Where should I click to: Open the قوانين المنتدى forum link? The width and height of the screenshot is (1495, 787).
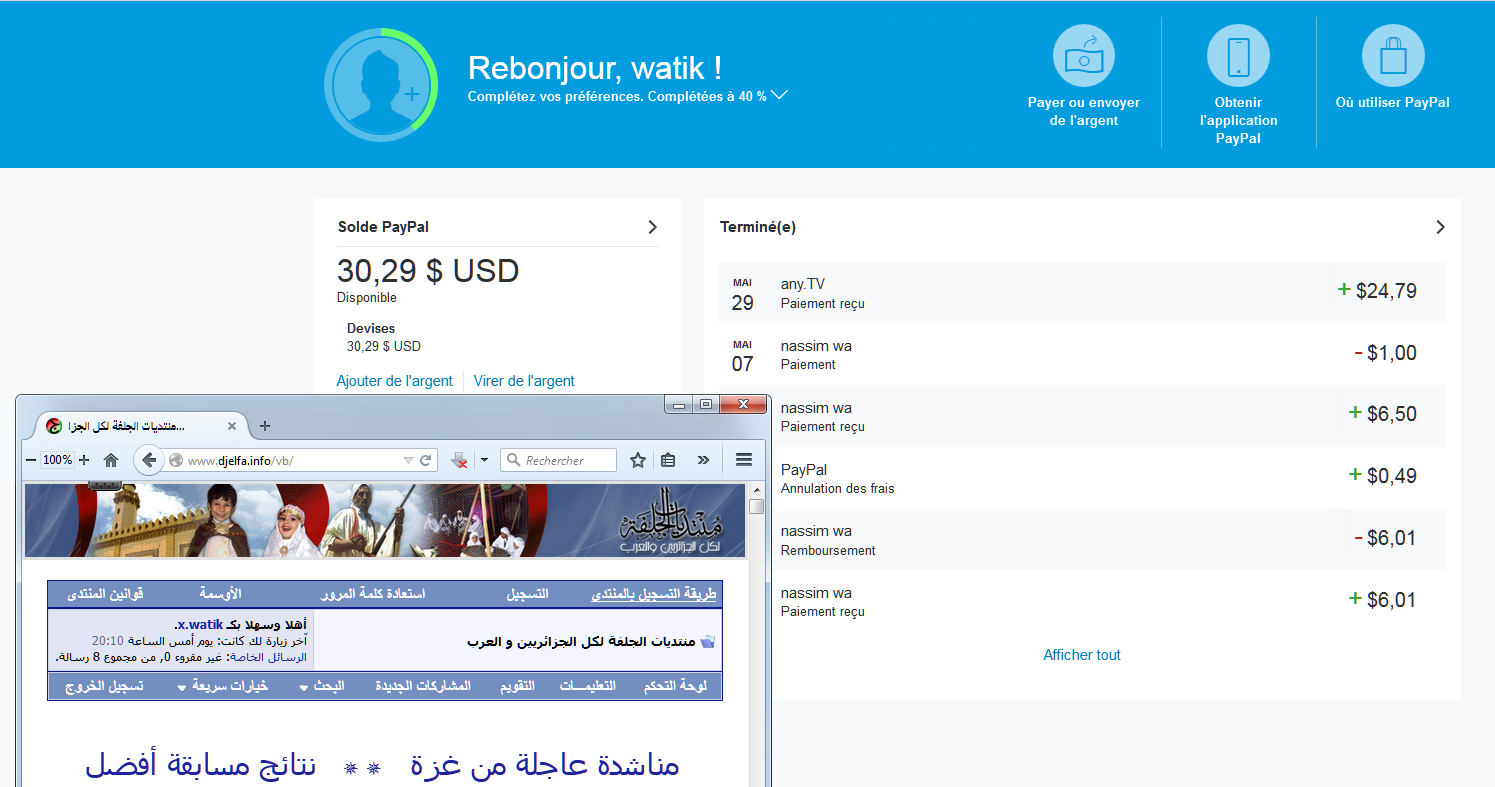pyautogui.click(x=105, y=594)
